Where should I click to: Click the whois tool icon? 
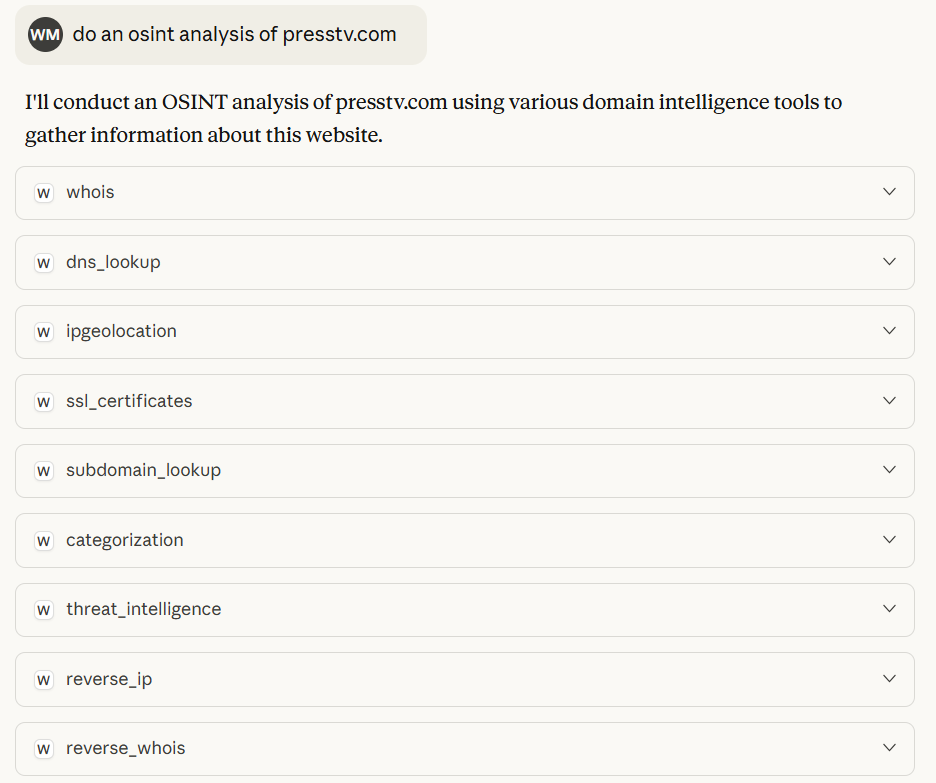coord(44,192)
